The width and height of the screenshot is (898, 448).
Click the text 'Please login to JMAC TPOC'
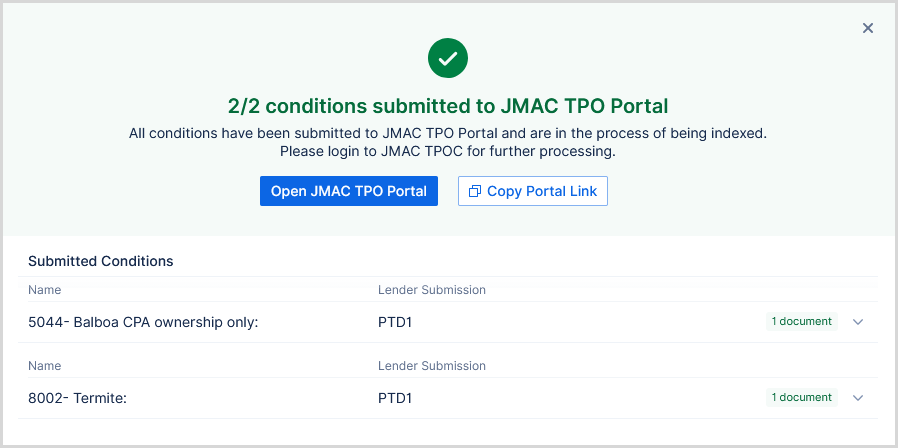tap(448, 152)
